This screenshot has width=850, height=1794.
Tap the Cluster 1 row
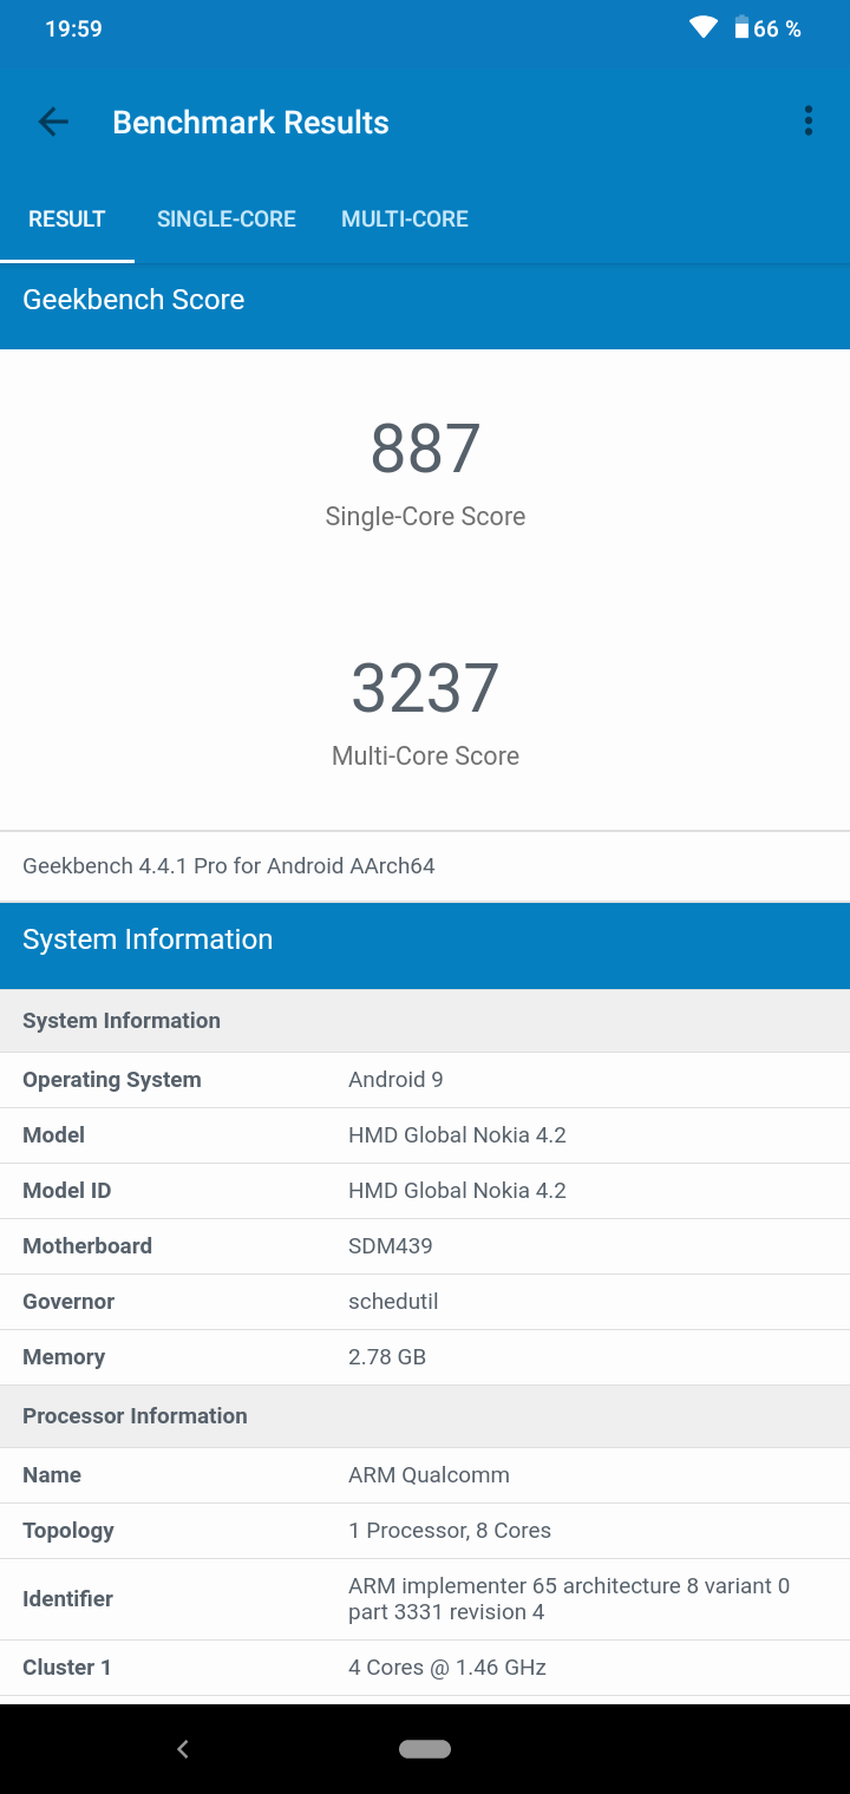click(425, 1667)
